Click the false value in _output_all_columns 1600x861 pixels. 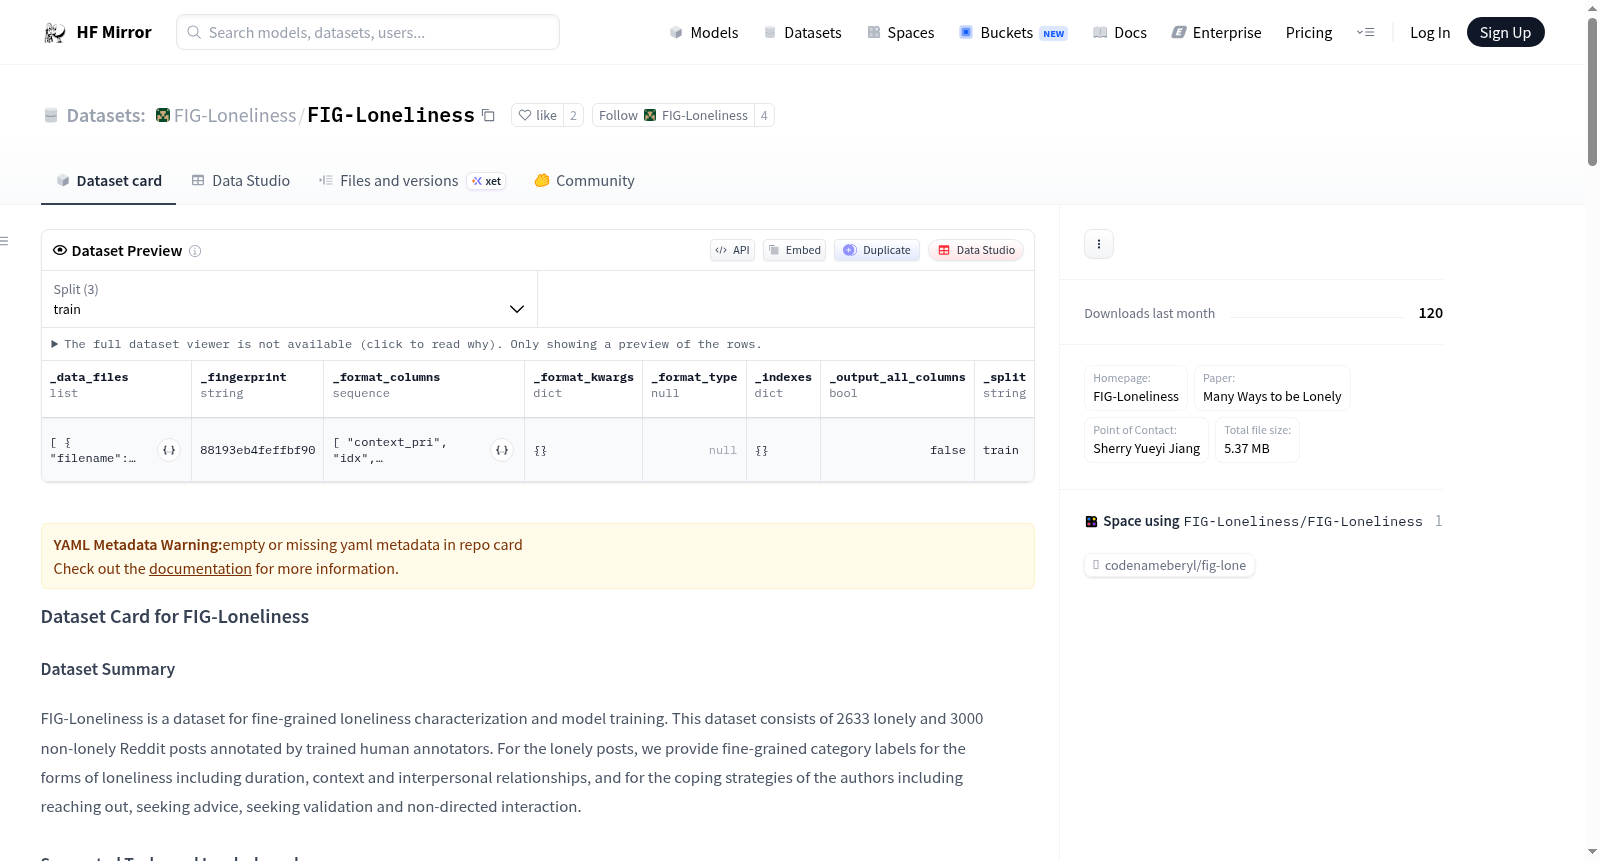(x=948, y=450)
